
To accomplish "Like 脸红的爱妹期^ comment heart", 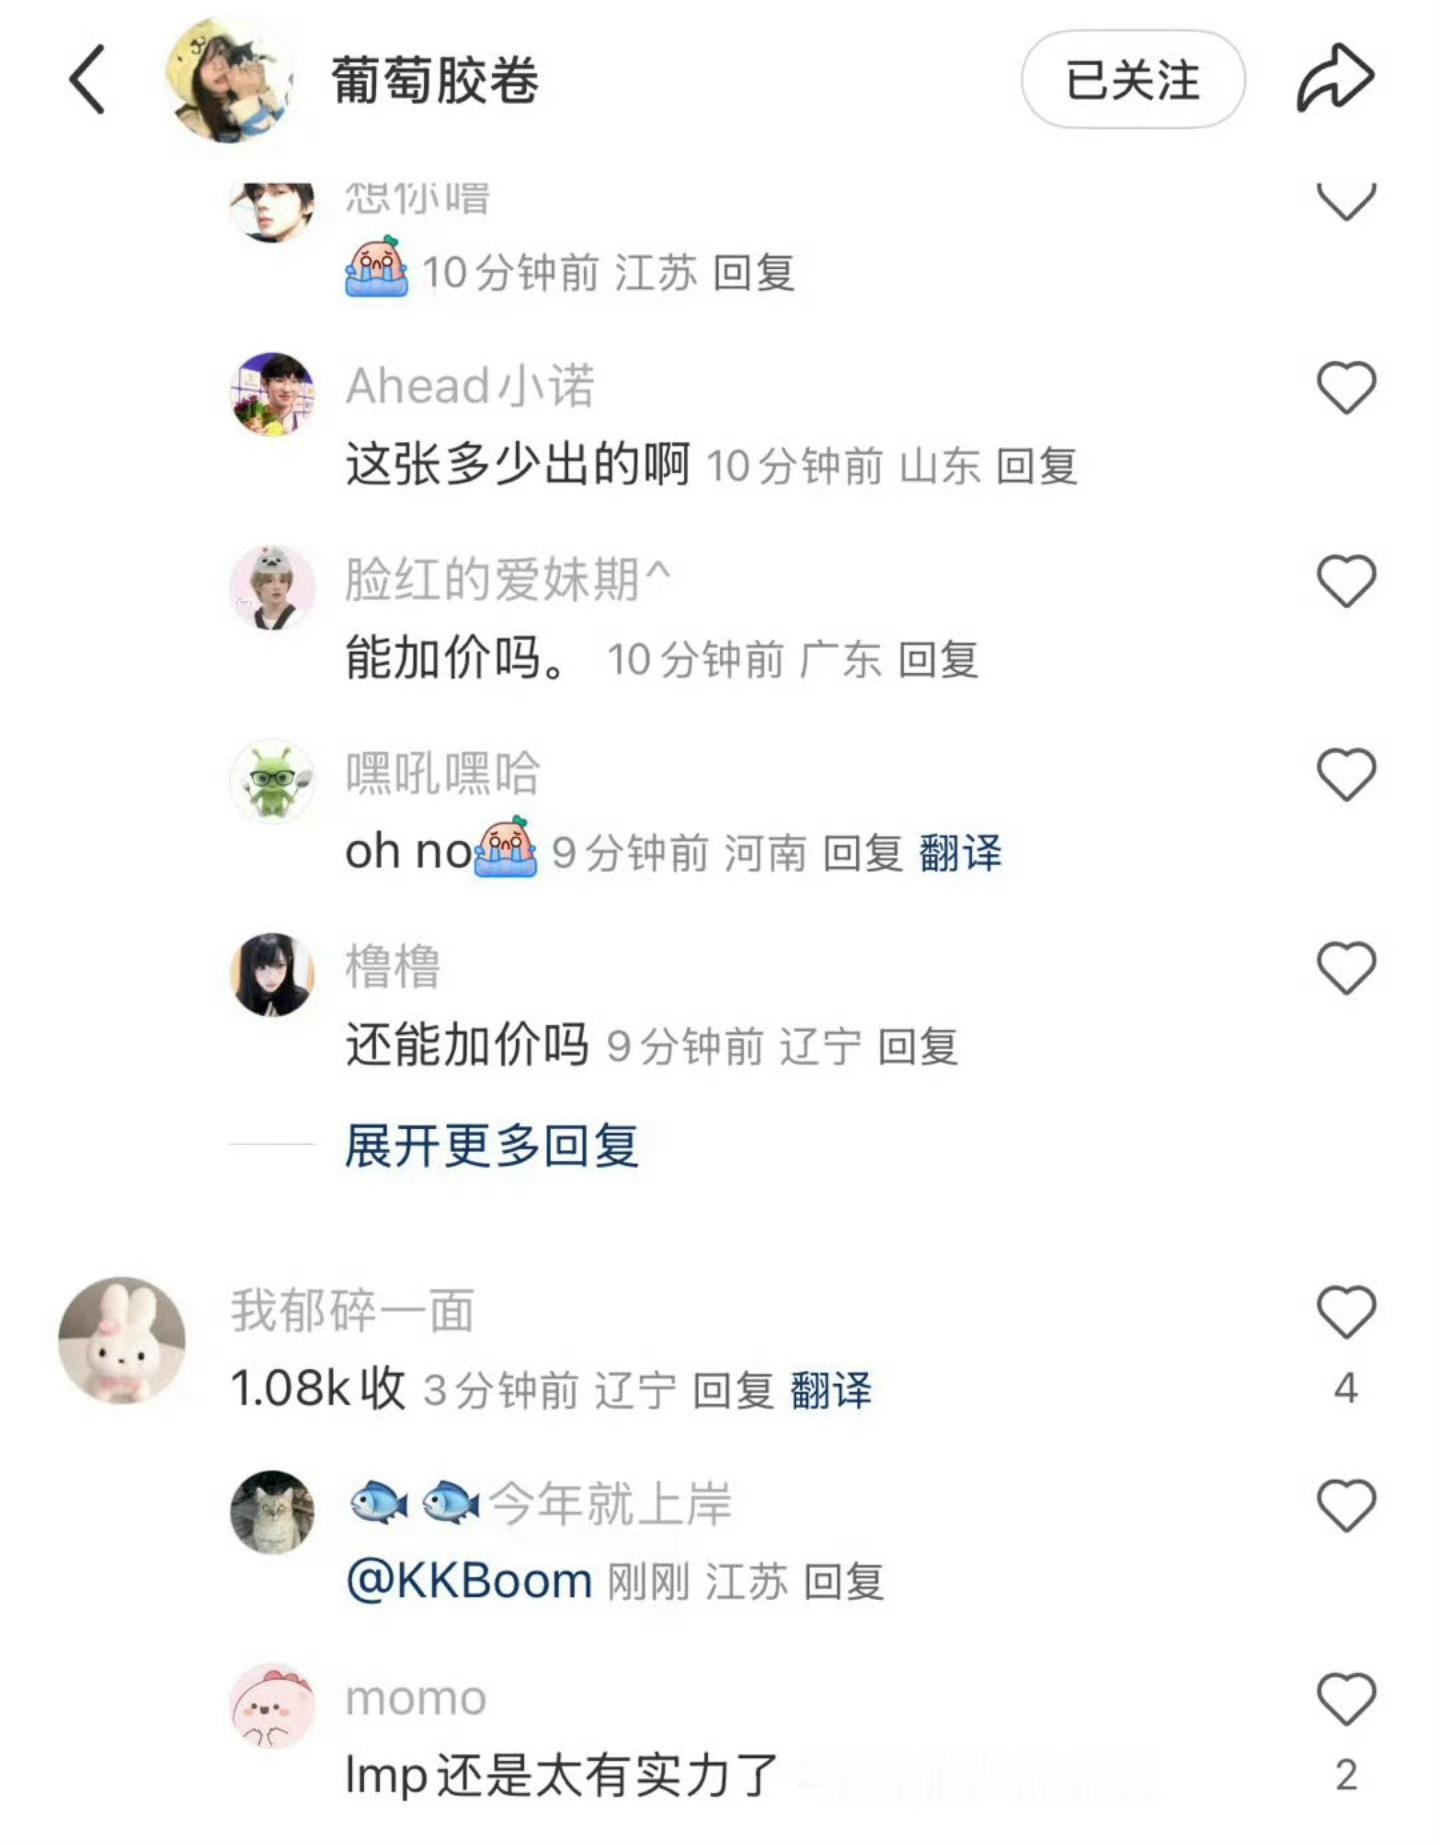I will 1346,580.
